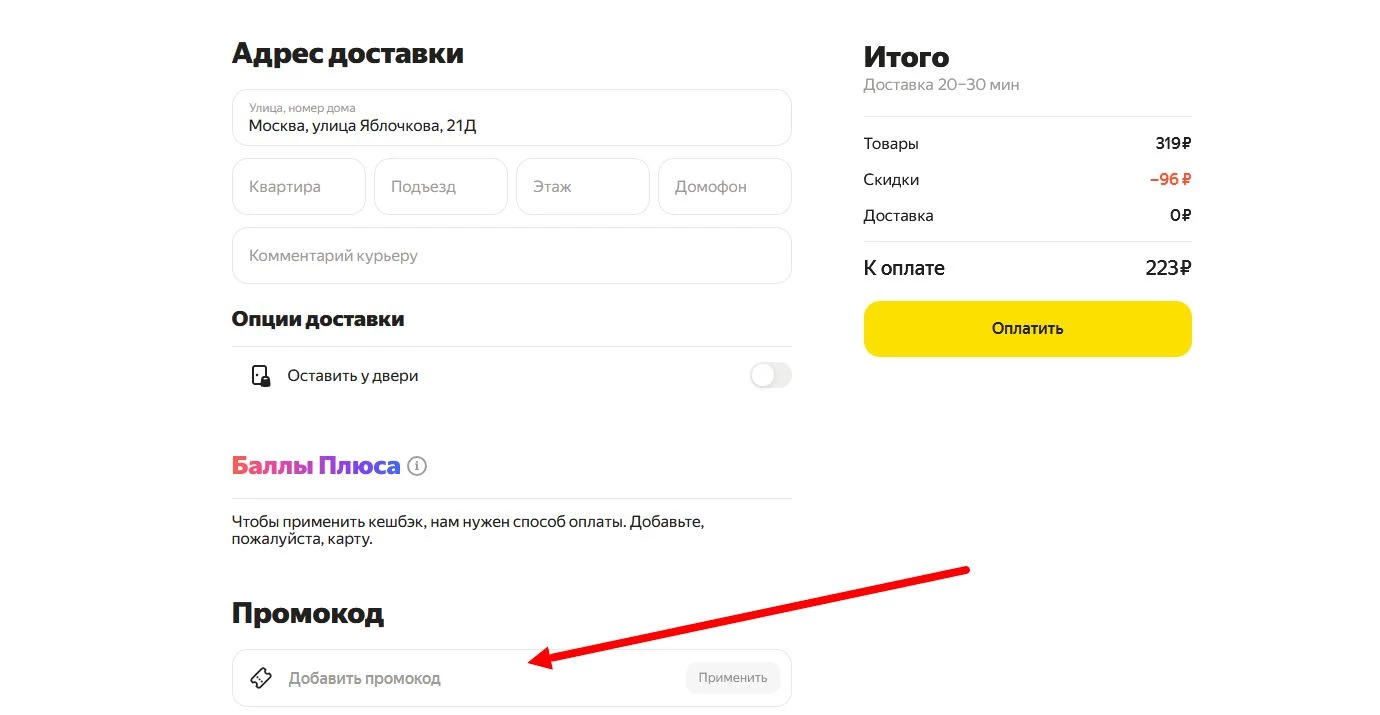Open the Баллы Плюса section
Screen dimensions: 1380x715
[x=318, y=465]
